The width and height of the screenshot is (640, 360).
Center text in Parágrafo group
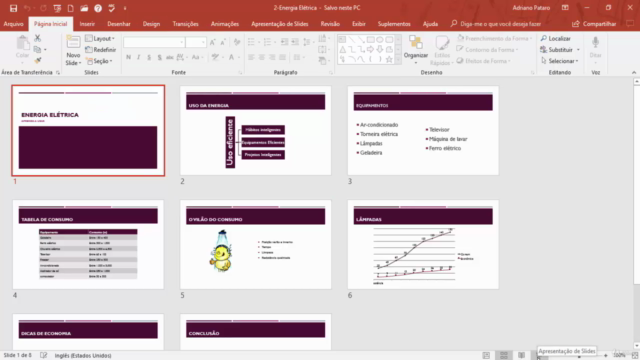click(262, 57)
